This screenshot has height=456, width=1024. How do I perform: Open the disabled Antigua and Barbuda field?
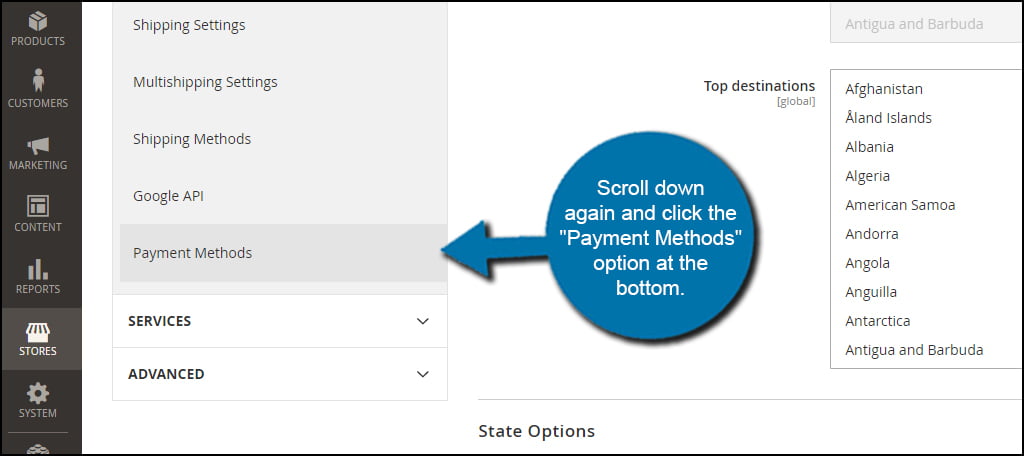(926, 24)
